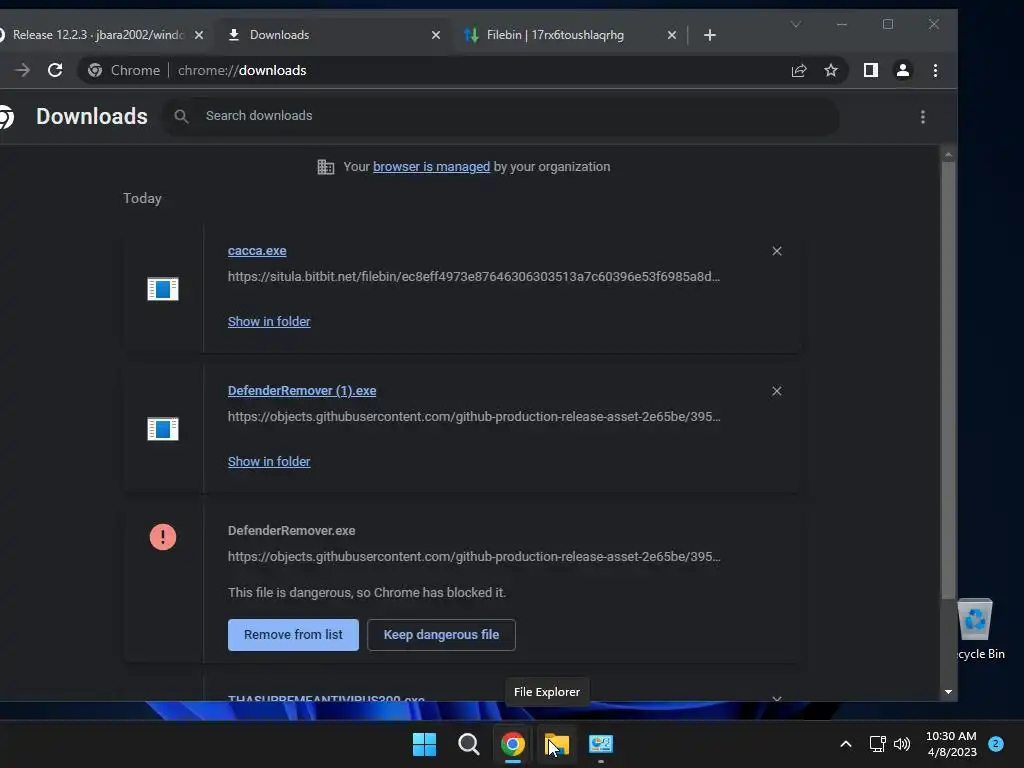Click the magnifier icon in Search downloads
The height and width of the screenshot is (768, 1024).
[182, 116]
